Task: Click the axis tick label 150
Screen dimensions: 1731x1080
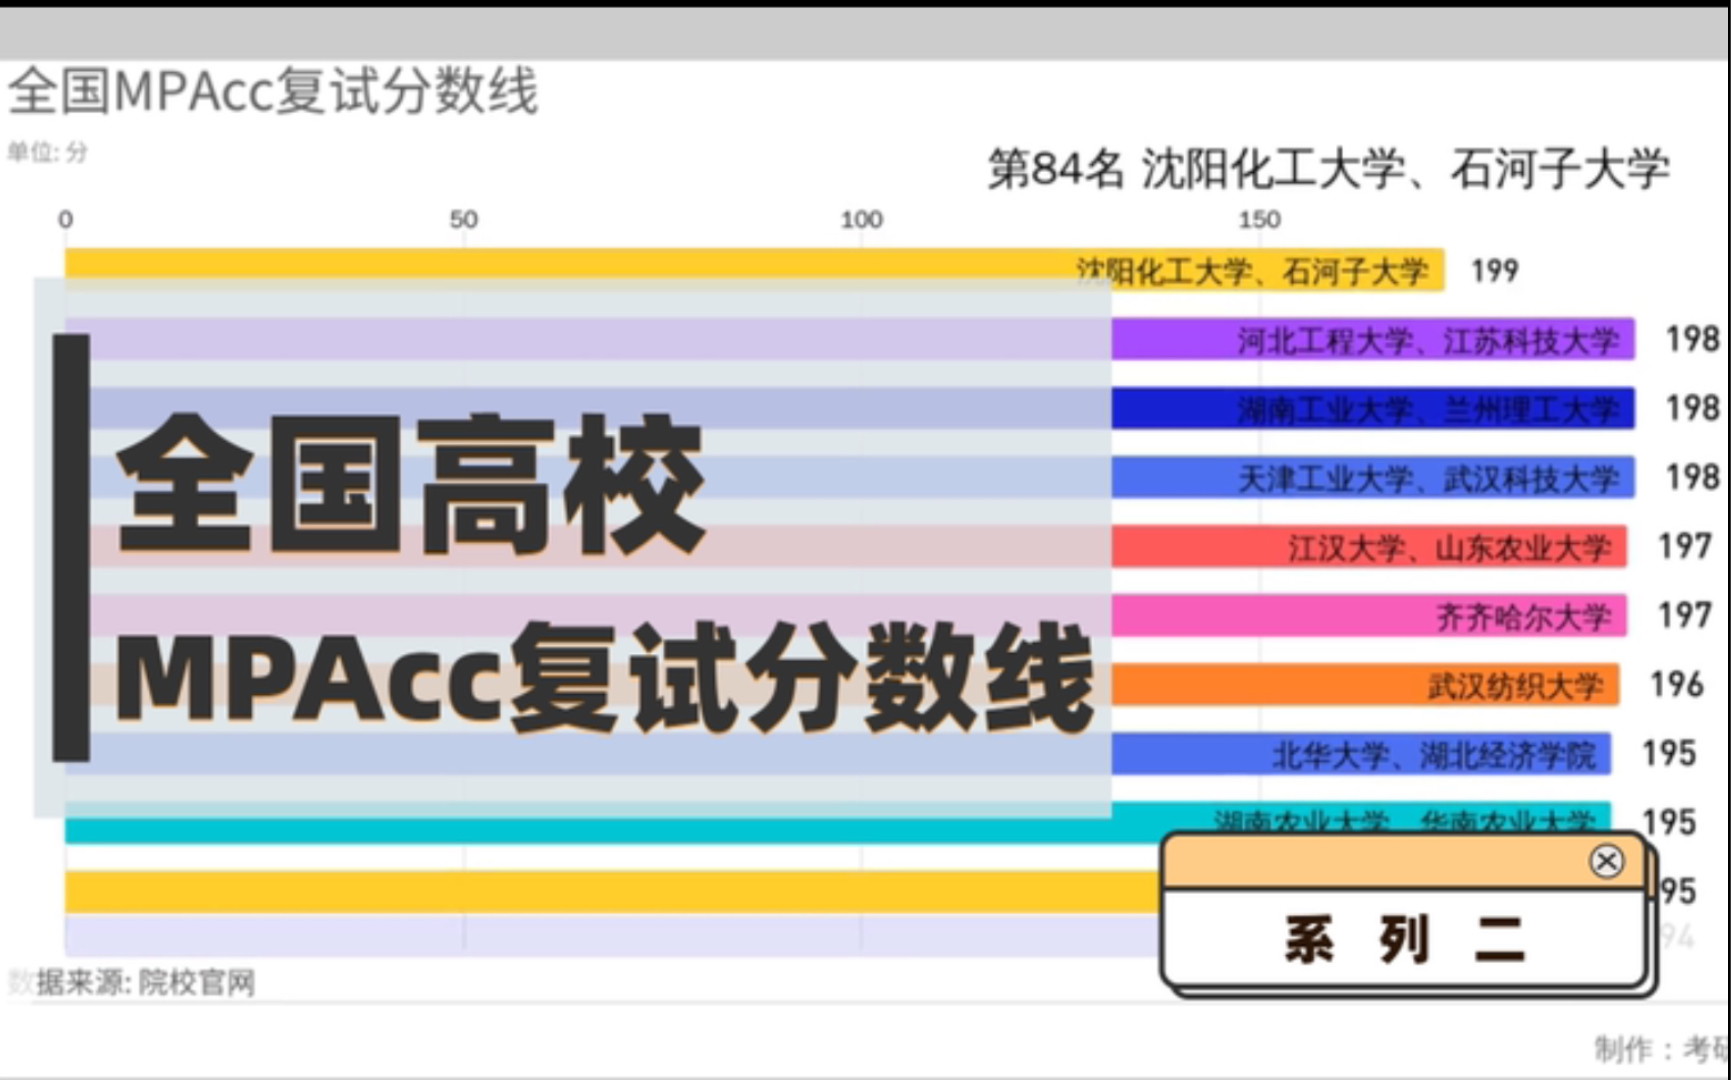Action: (1259, 219)
